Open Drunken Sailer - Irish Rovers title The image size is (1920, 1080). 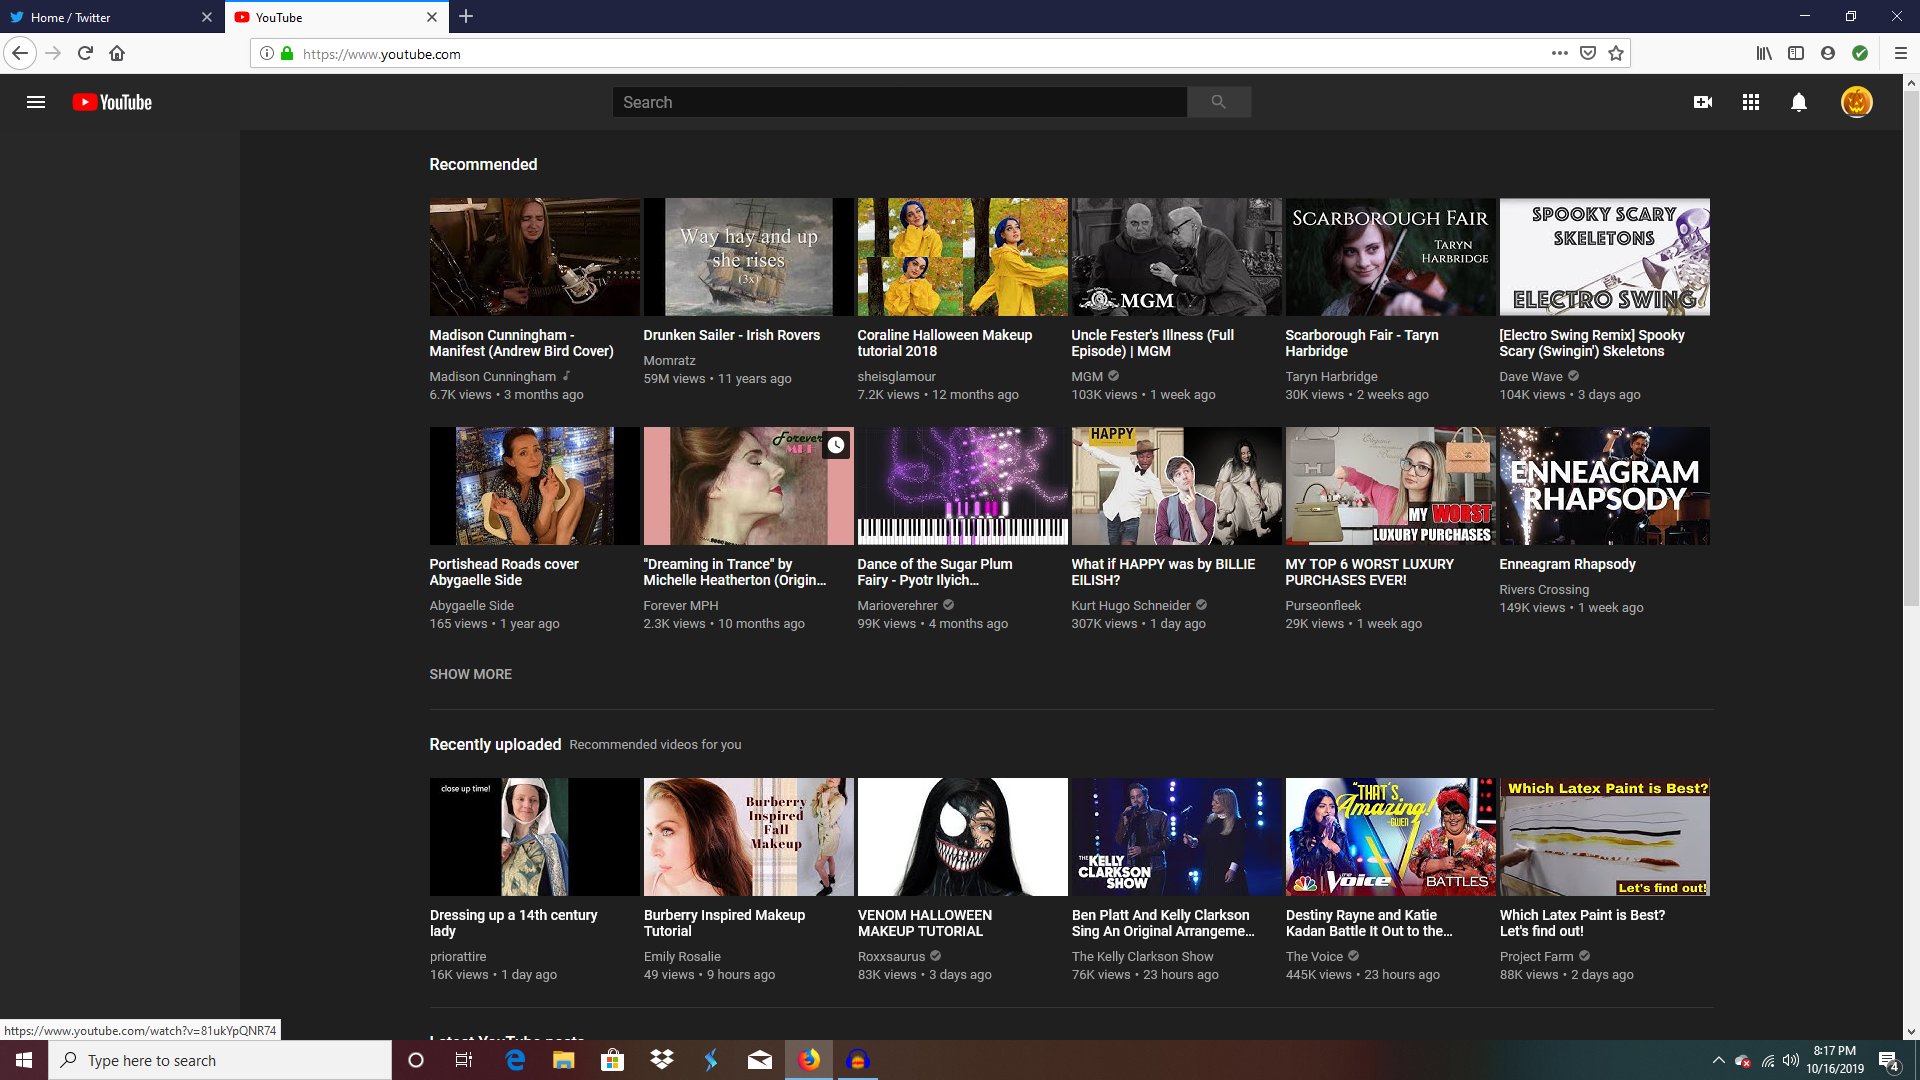731,335
